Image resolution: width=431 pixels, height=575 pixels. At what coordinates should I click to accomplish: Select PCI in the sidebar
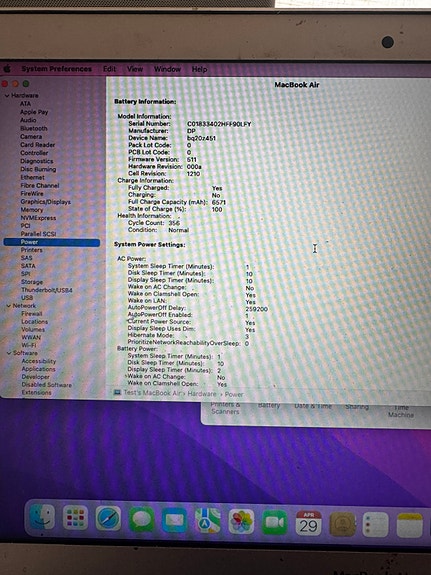coord(25,226)
